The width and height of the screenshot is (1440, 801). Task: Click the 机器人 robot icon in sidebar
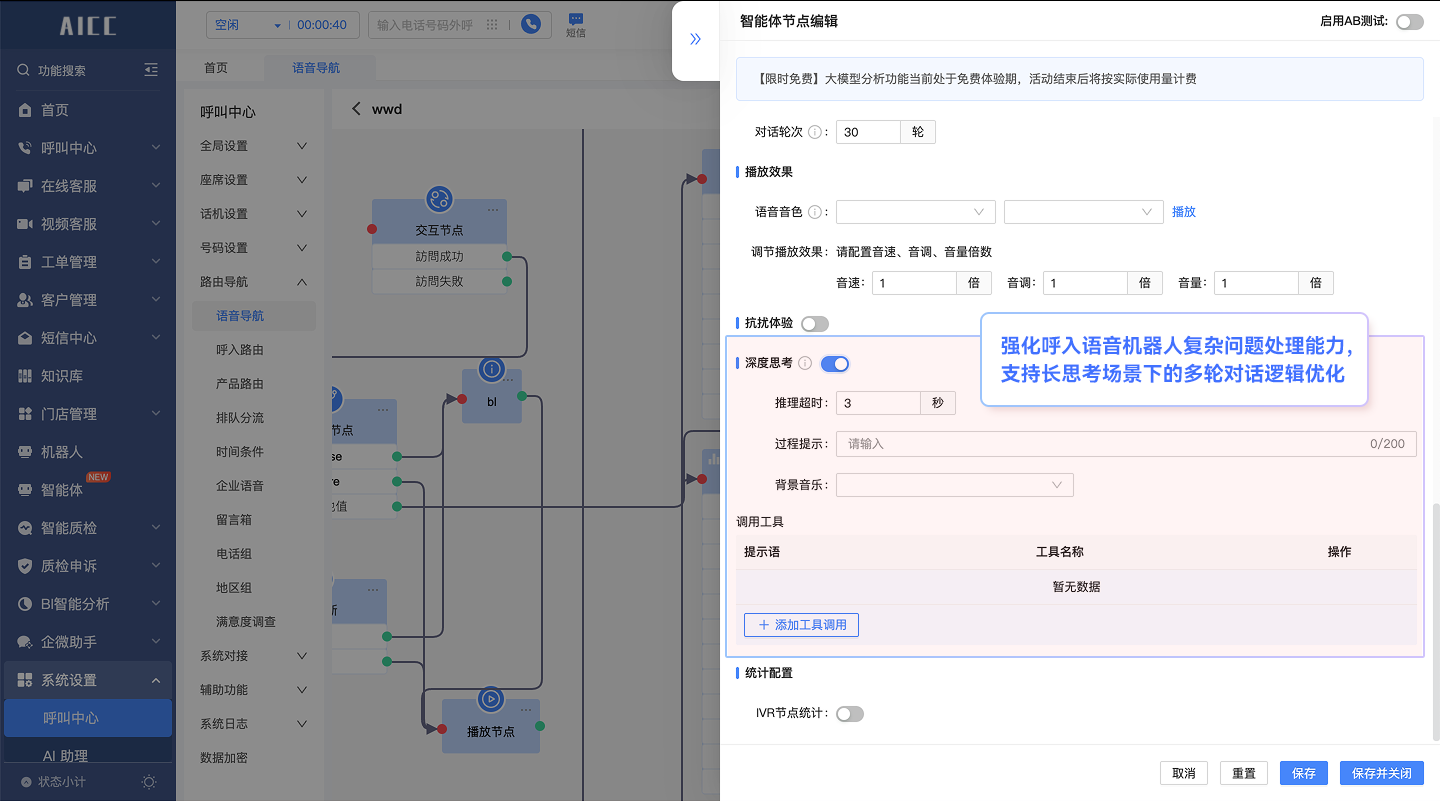pyautogui.click(x=25, y=452)
